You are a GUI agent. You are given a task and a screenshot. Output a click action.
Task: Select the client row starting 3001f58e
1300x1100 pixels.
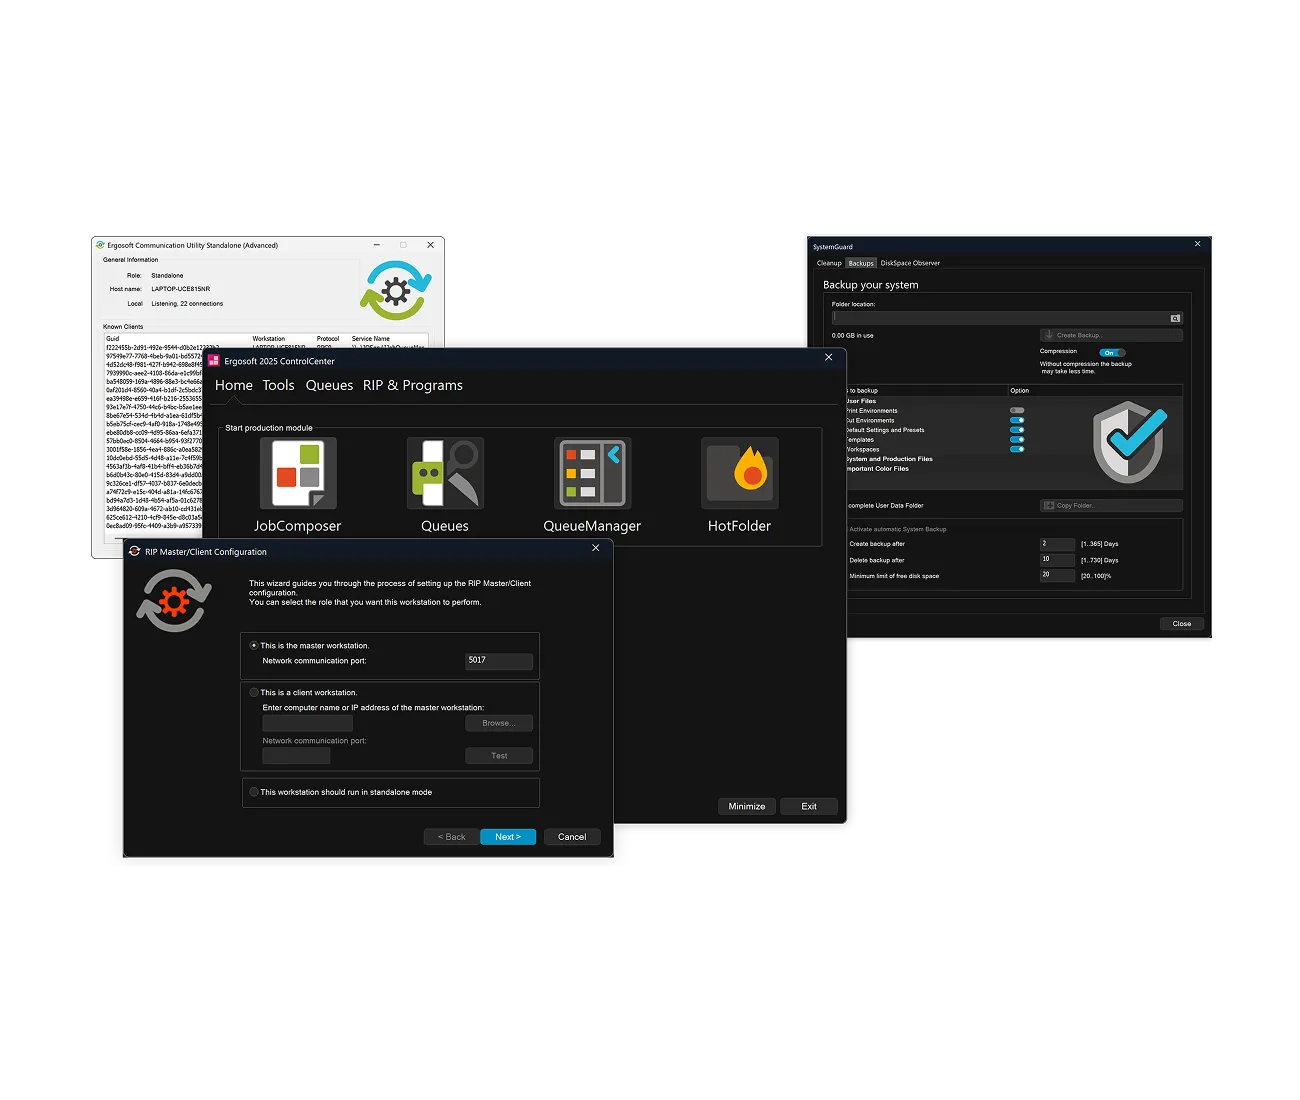click(154, 450)
